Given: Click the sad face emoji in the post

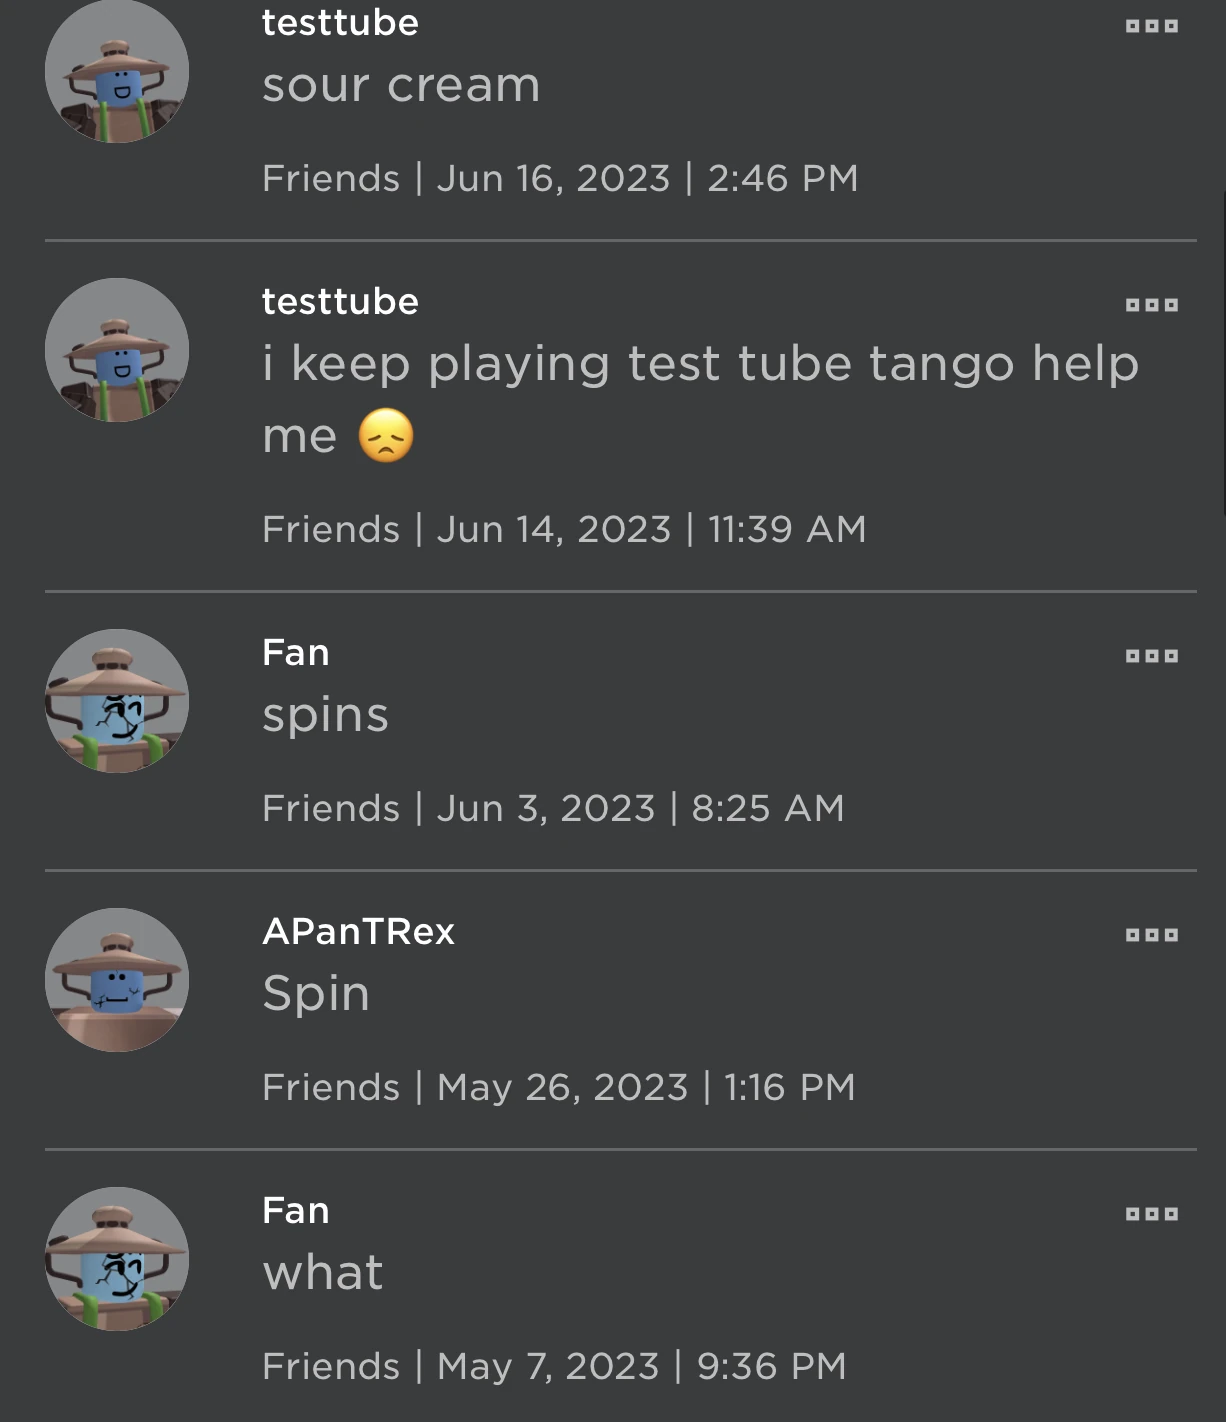Looking at the screenshot, I should [x=386, y=436].
